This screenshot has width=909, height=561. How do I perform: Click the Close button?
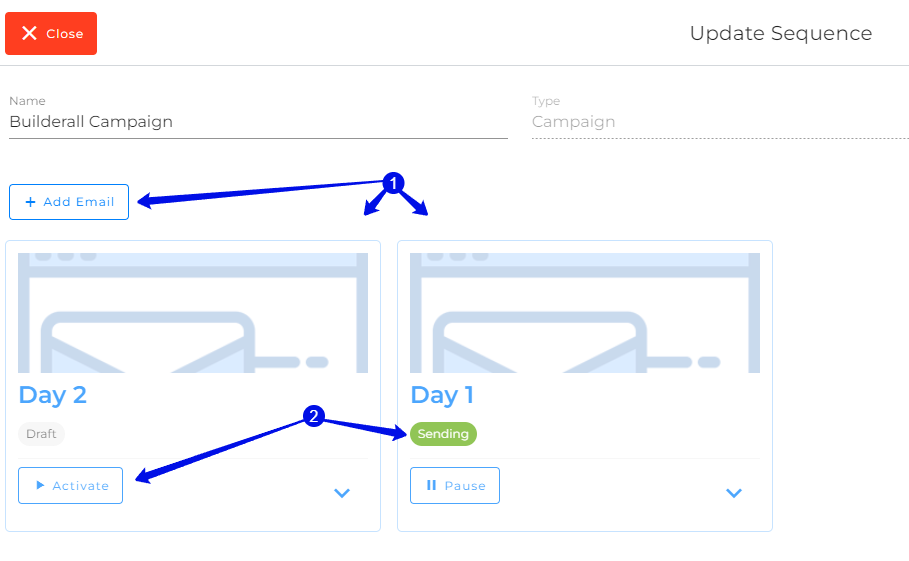51,34
